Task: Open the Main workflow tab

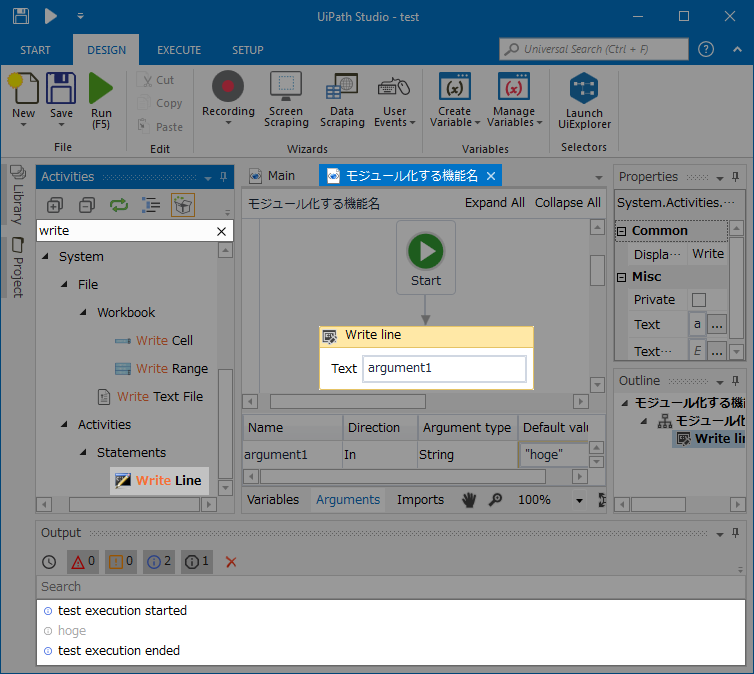Action: tap(272, 176)
